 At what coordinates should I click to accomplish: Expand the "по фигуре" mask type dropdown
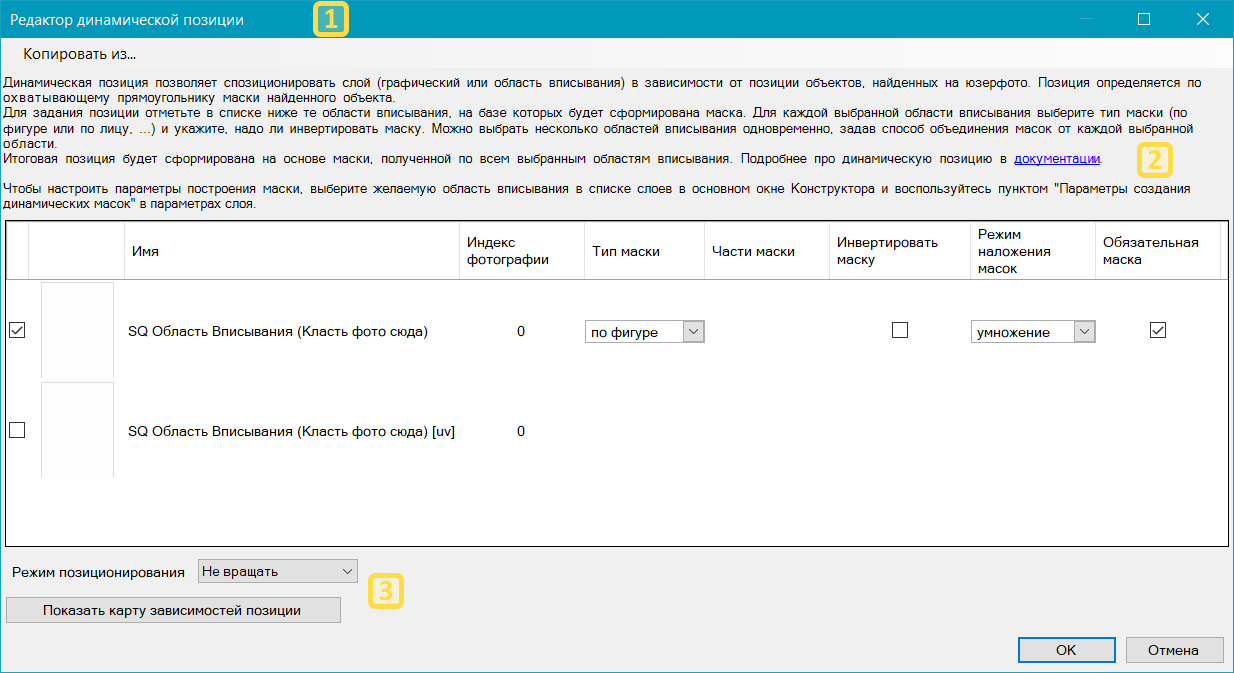(x=645, y=332)
